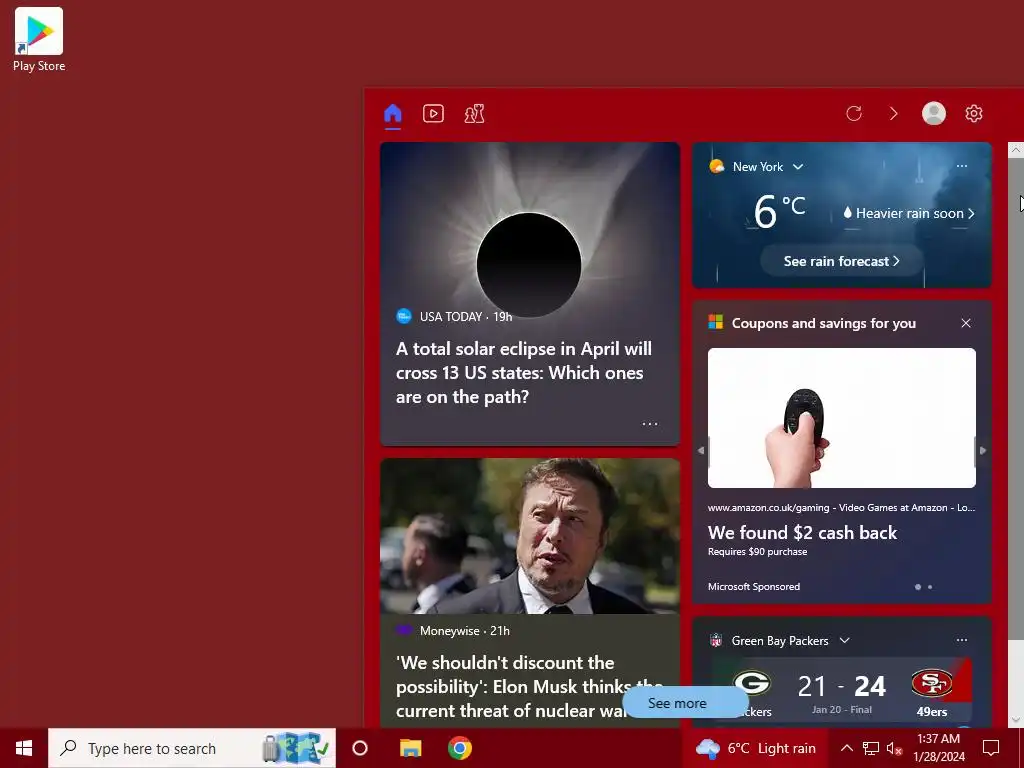
Task: Open File Explorer from taskbar
Action: pos(410,748)
